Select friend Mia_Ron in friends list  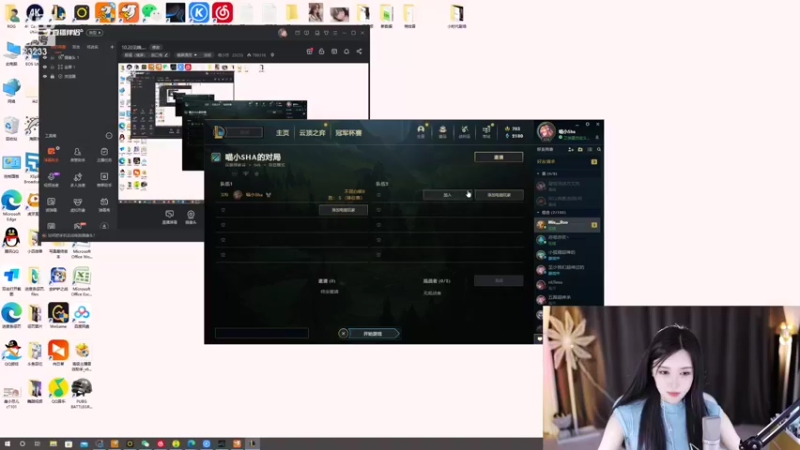567,224
